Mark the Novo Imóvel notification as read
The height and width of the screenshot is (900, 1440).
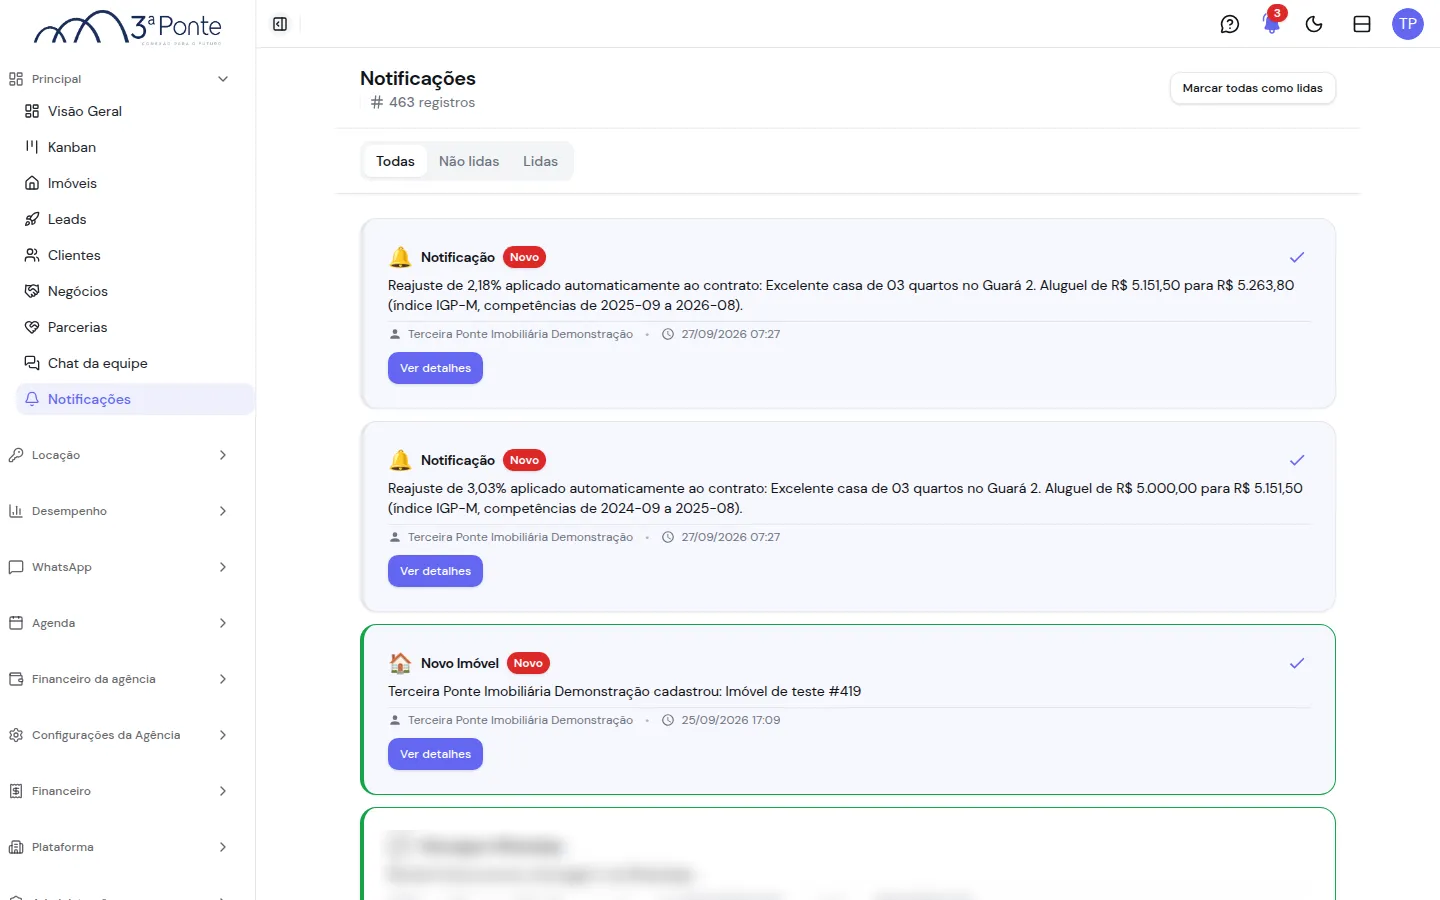pos(1297,663)
